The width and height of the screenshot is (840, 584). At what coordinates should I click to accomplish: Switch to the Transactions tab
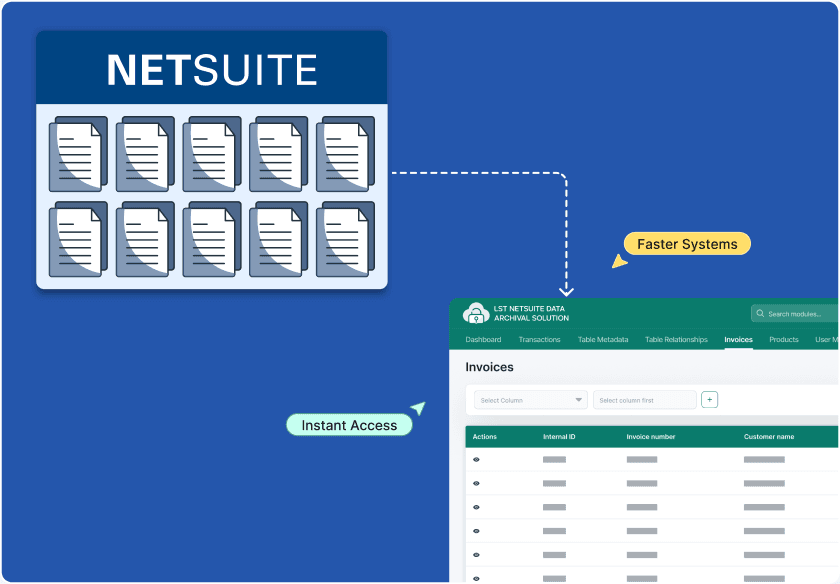539,340
